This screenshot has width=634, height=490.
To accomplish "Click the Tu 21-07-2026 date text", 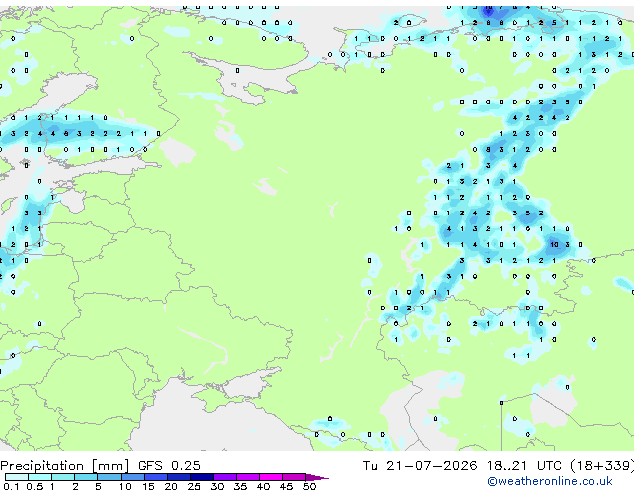I will point(420,466).
